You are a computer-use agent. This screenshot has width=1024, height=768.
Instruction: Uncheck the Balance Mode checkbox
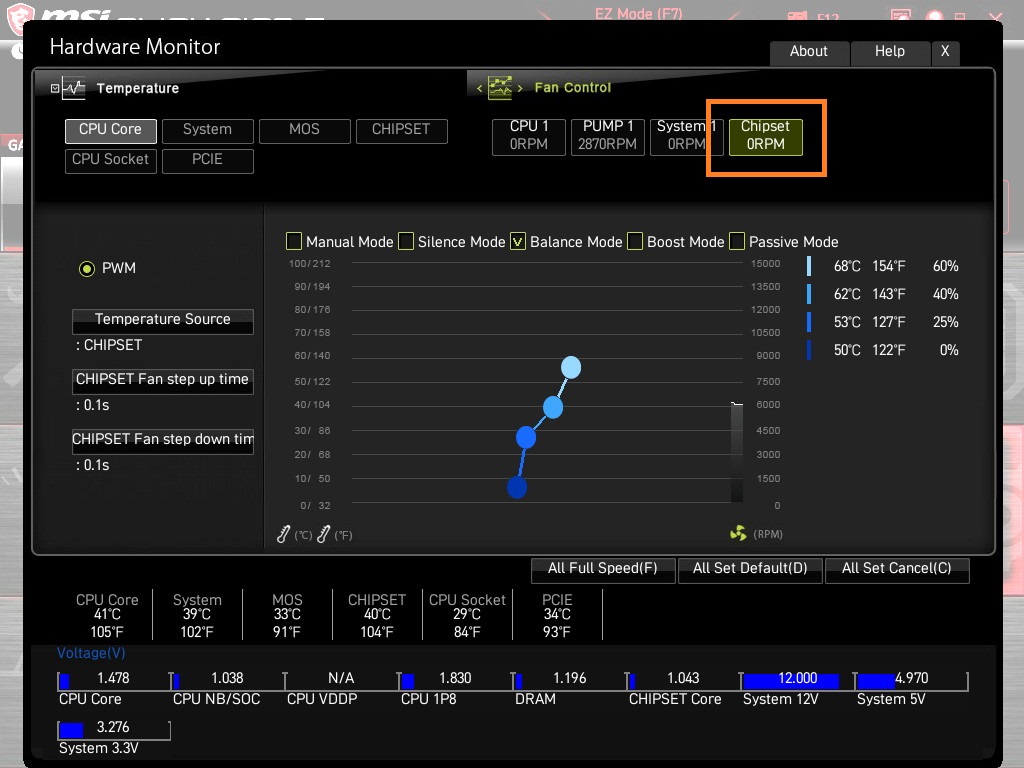click(x=518, y=241)
